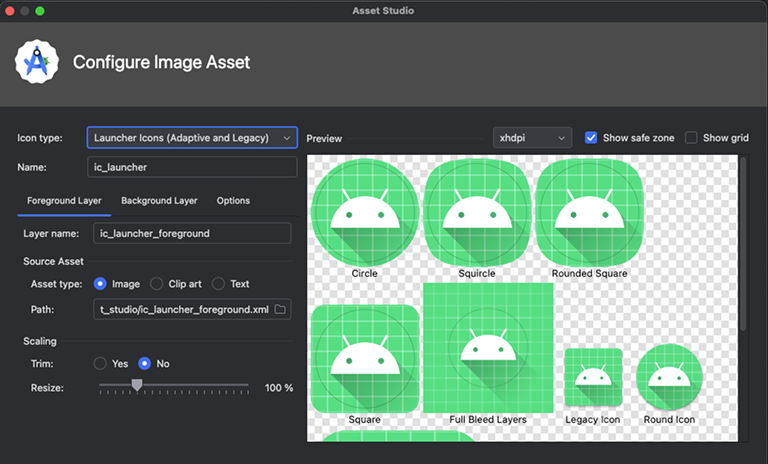Disable the Show safe zone checkbox
Image resolution: width=768 pixels, height=464 pixels.
tap(591, 138)
